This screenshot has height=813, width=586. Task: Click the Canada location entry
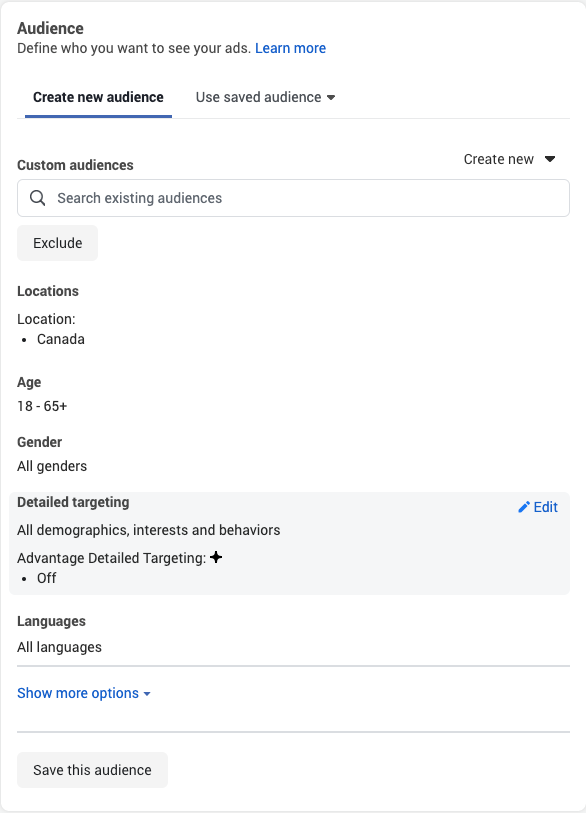click(x=61, y=339)
